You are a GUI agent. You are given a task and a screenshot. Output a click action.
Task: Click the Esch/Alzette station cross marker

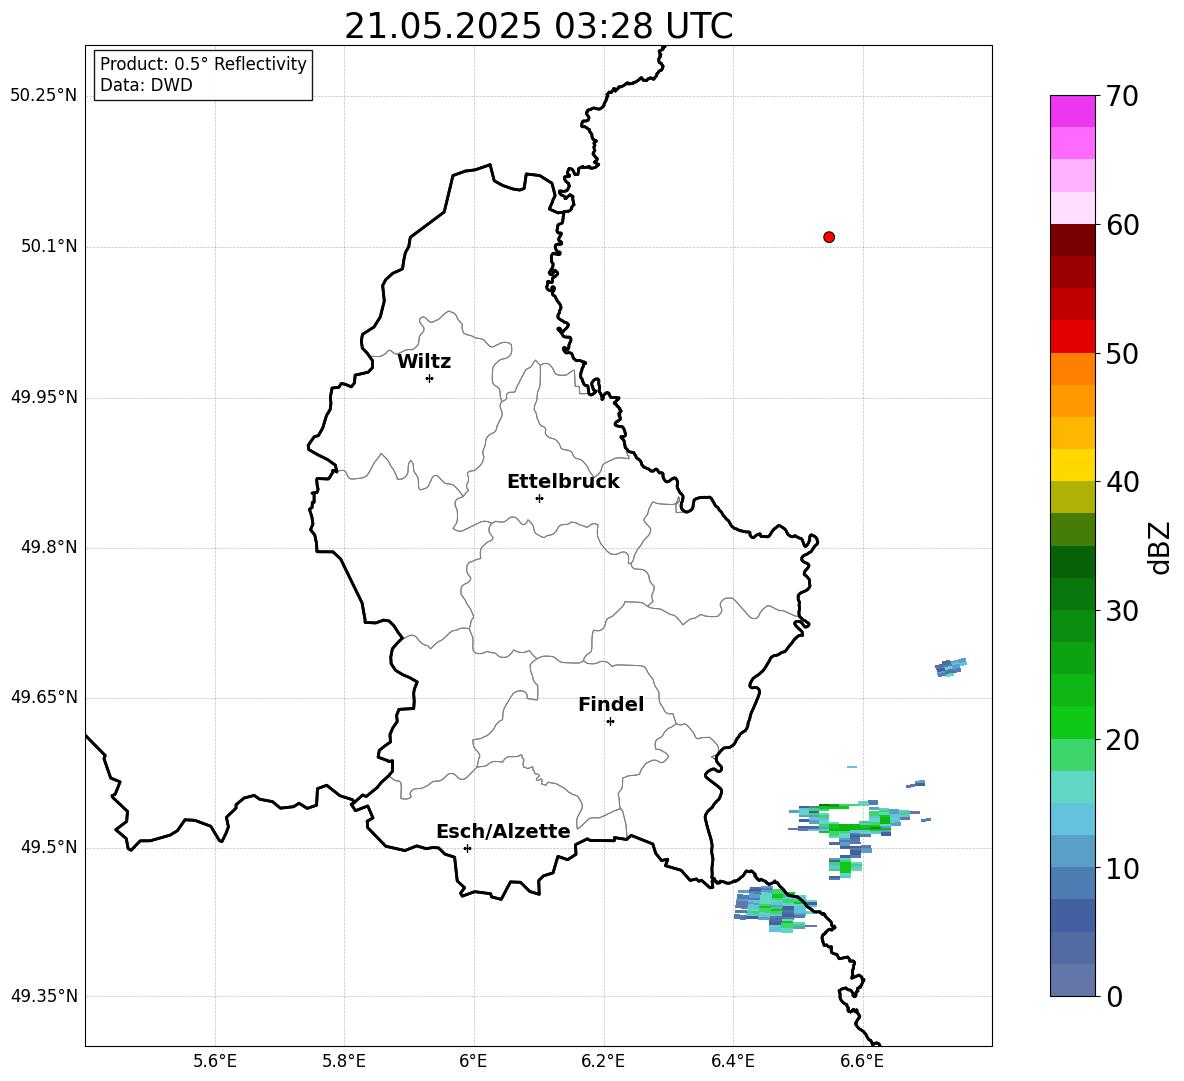[467, 848]
